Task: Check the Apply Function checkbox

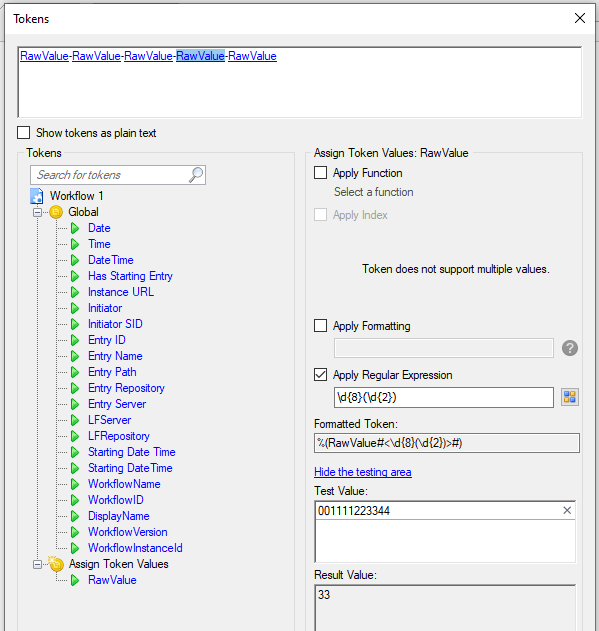Action: tap(320, 173)
